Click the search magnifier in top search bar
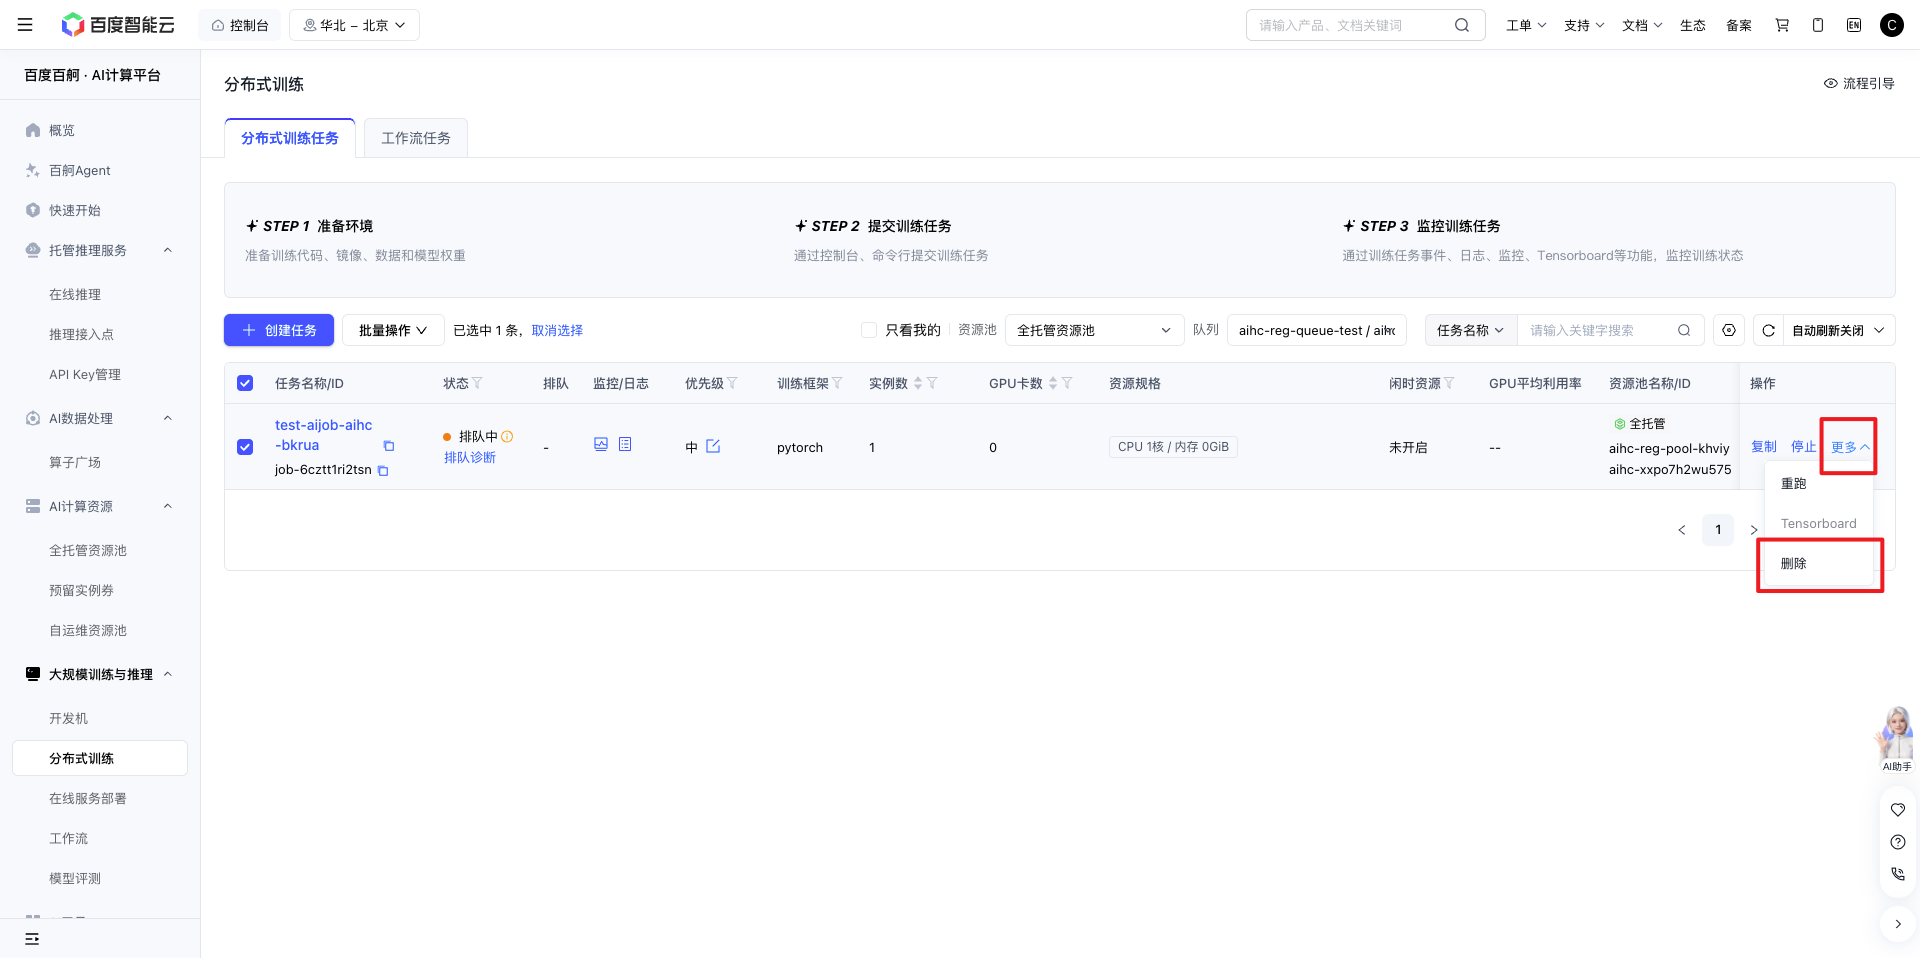 pyautogui.click(x=1462, y=25)
